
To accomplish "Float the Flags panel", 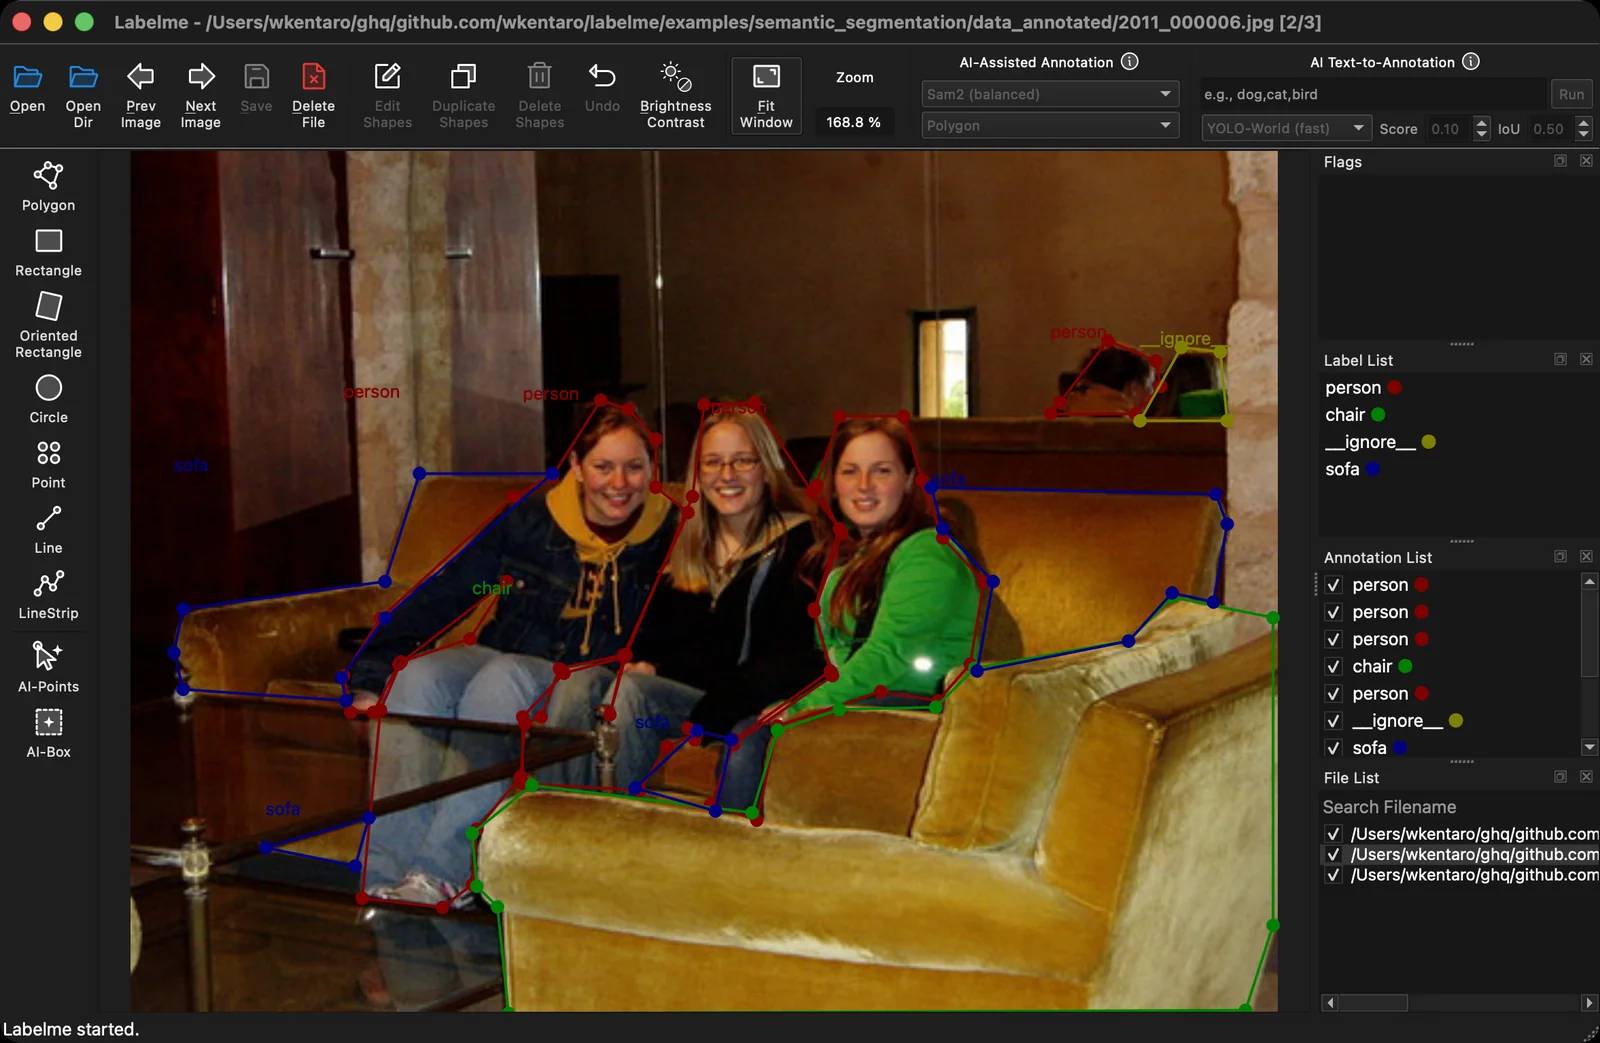I will [x=1560, y=161].
